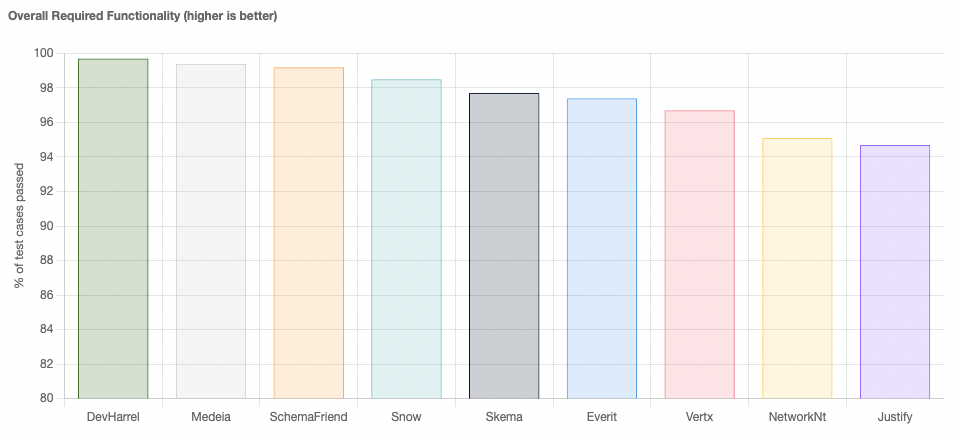Click the Snow axis label
955x436 pixels.
[x=406, y=417]
